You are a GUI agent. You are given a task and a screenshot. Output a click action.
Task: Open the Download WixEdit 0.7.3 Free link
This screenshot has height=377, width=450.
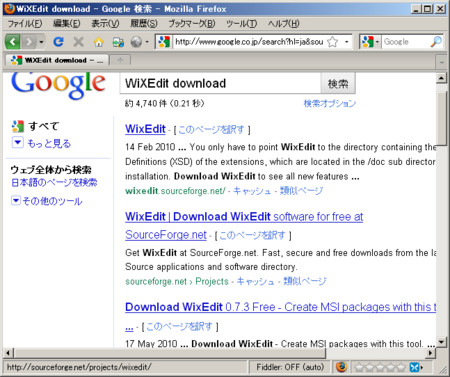(x=281, y=307)
